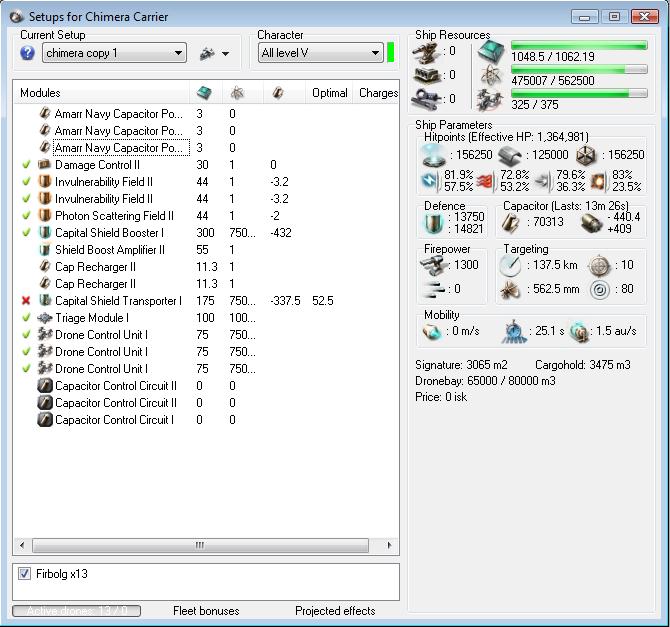Click the drone bandwidth icon beside 325 / 375
Viewport: 670px width, 627px height.
[x=490, y=100]
